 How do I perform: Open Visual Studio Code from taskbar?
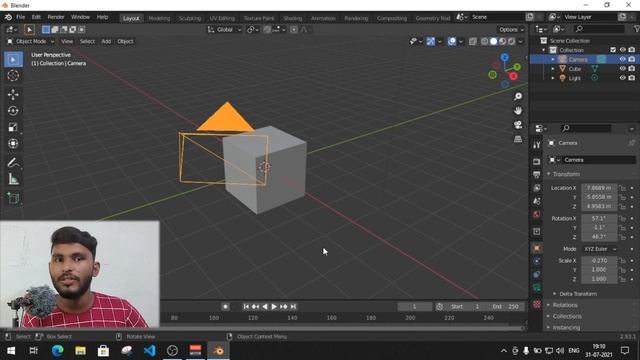click(x=149, y=351)
